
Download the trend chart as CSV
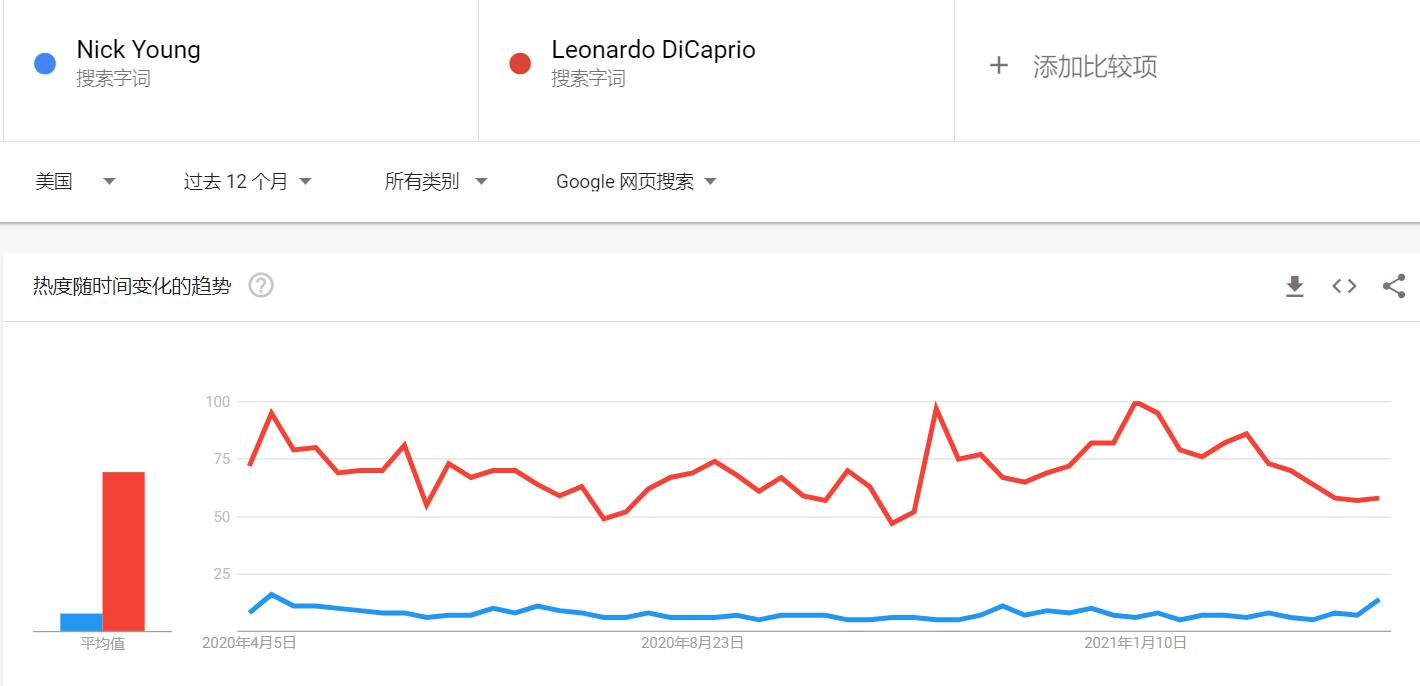pyautogui.click(x=1294, y=287)
